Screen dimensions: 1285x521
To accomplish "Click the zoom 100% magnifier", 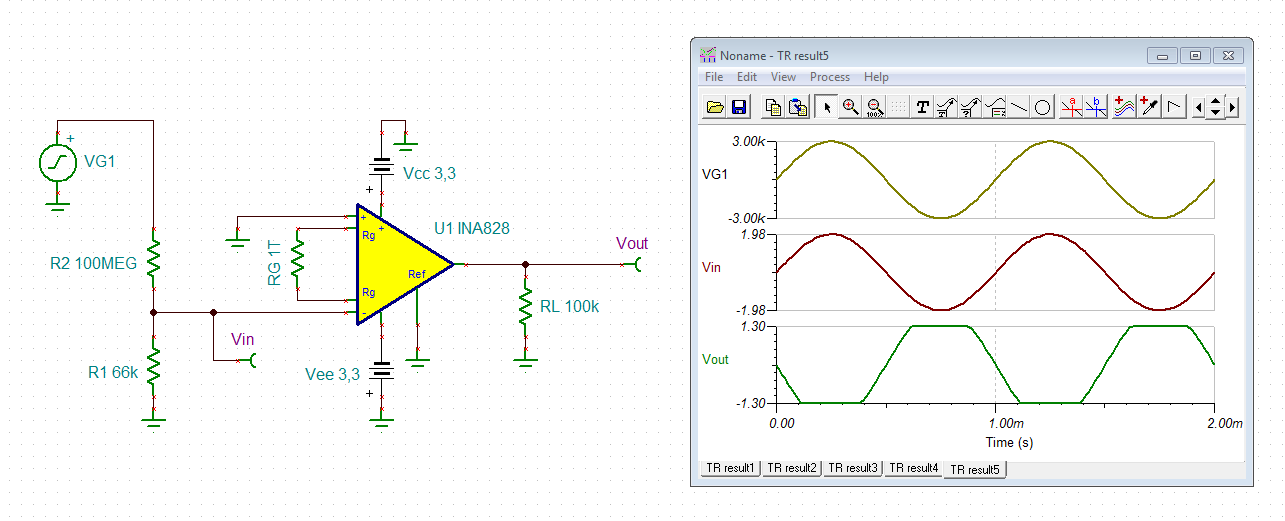I will click(874, 106).
